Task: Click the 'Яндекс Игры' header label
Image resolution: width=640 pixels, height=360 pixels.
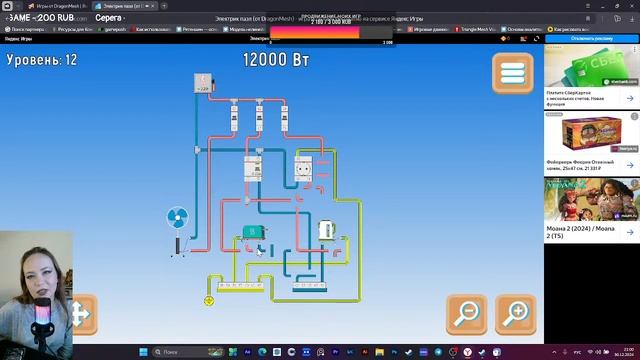Action: 18,39
